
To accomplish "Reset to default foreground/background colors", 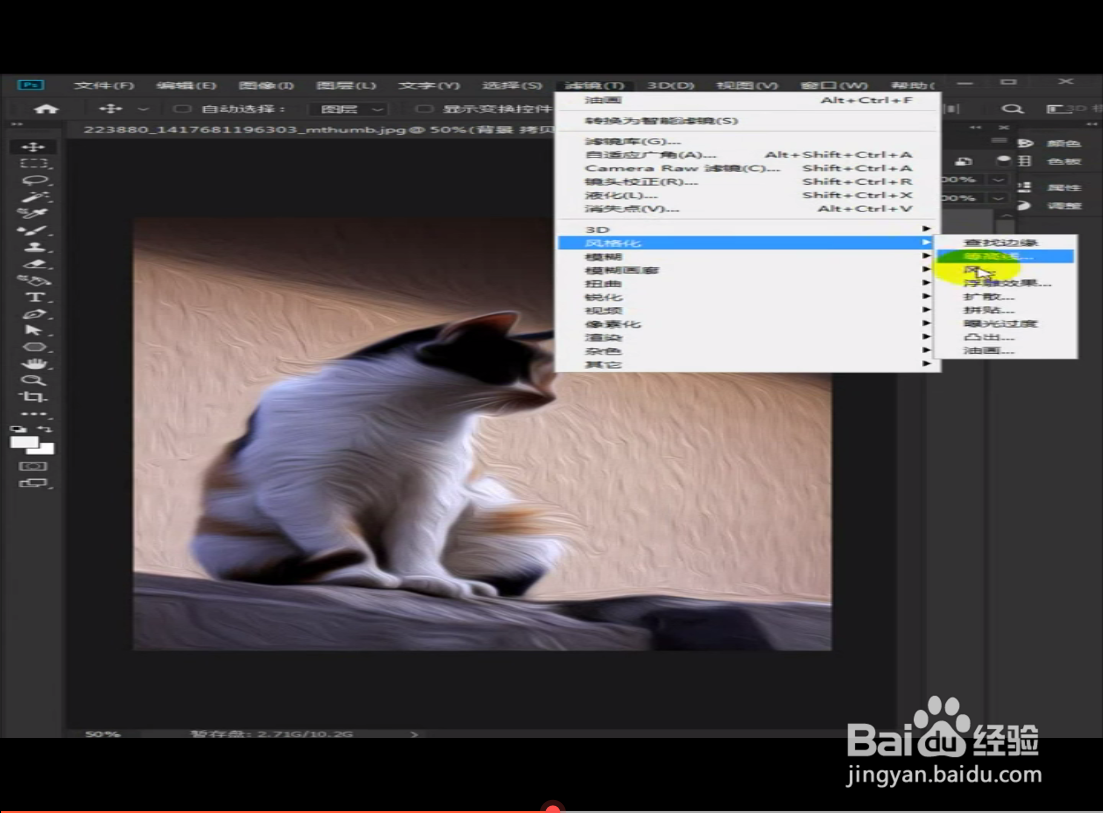I will [x=18, y=428].
